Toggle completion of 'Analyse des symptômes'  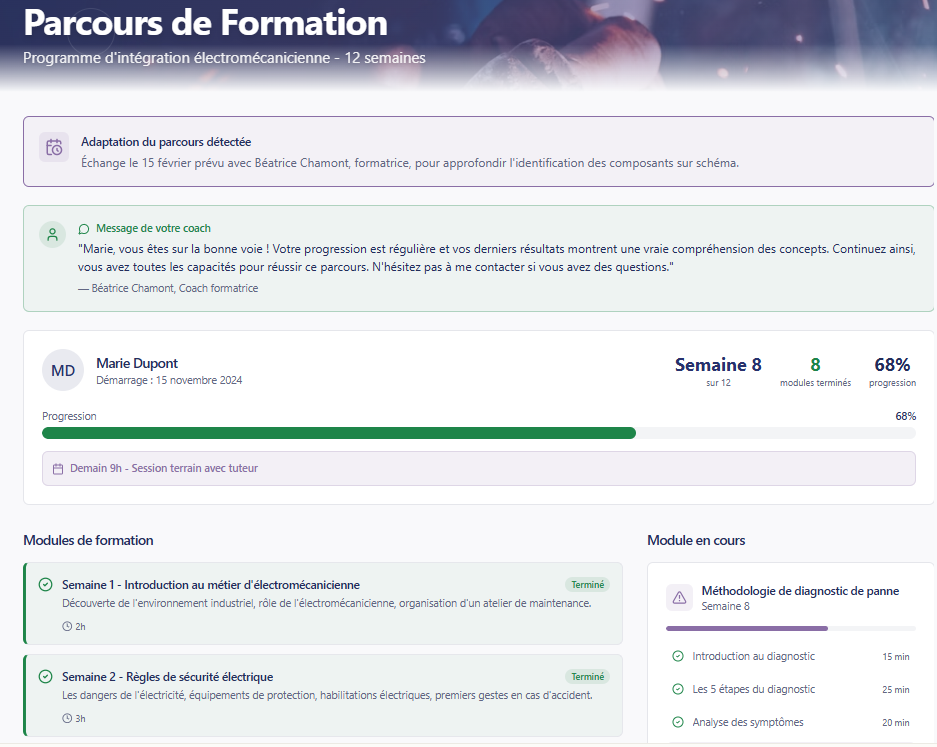click(x=679, y=722)
